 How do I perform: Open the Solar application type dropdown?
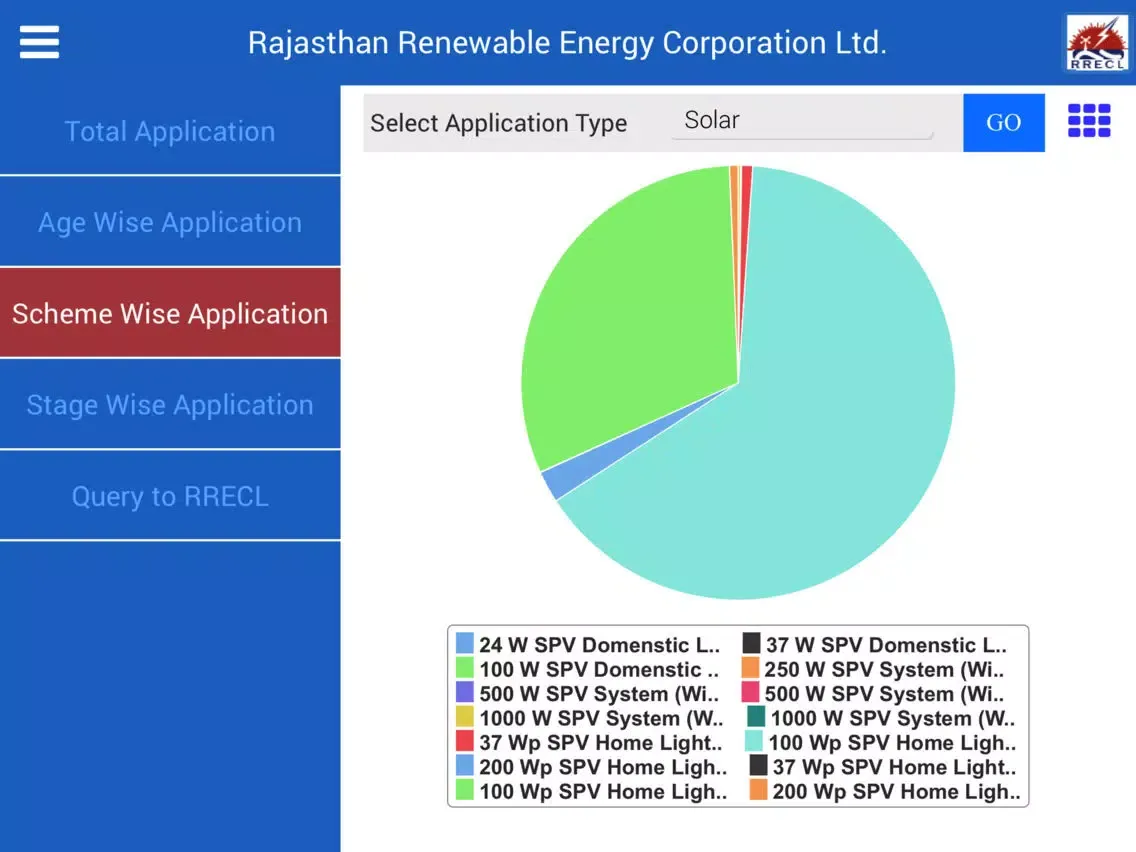pyautogui.click(x=802, y=120)
